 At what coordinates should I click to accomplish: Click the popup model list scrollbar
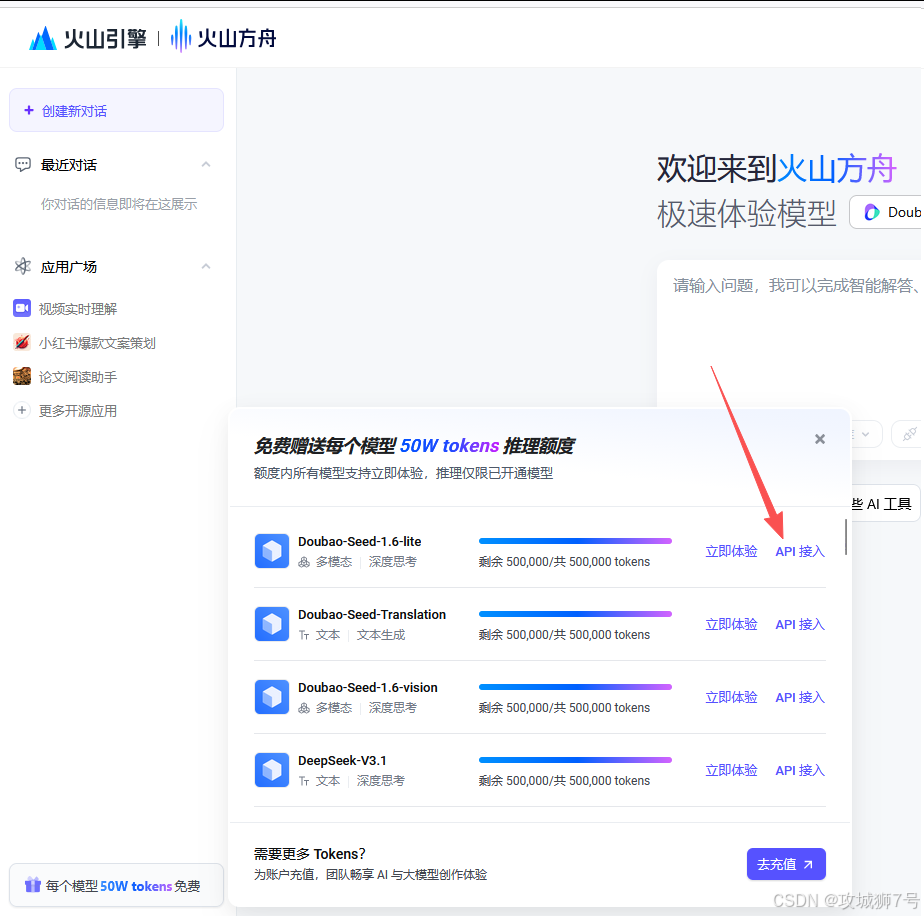click(846, 537)
